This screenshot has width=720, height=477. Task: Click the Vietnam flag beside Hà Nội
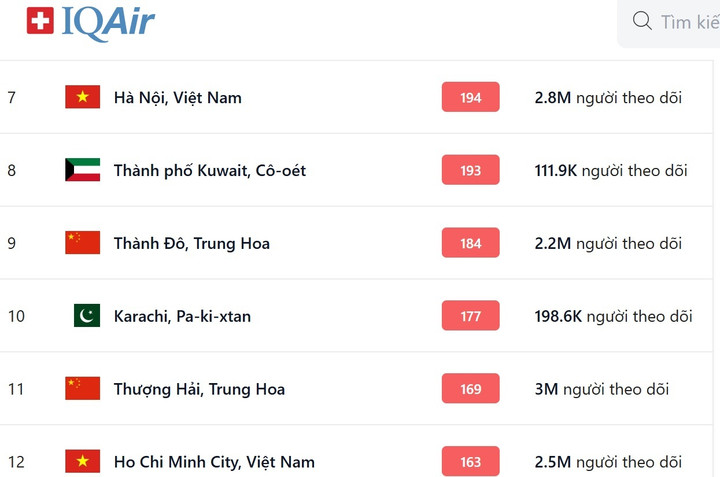tap(82, 97)
